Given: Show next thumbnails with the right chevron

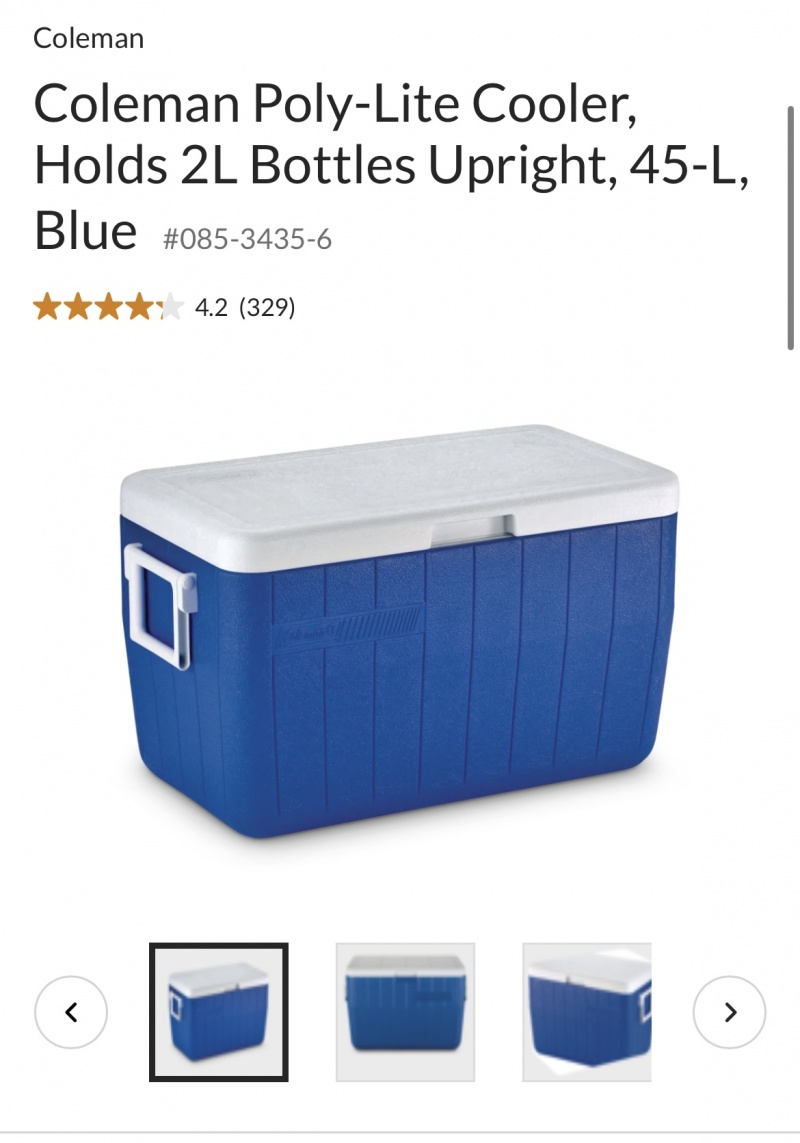Looking at the screenshot, I should [x=729, y=1012].
